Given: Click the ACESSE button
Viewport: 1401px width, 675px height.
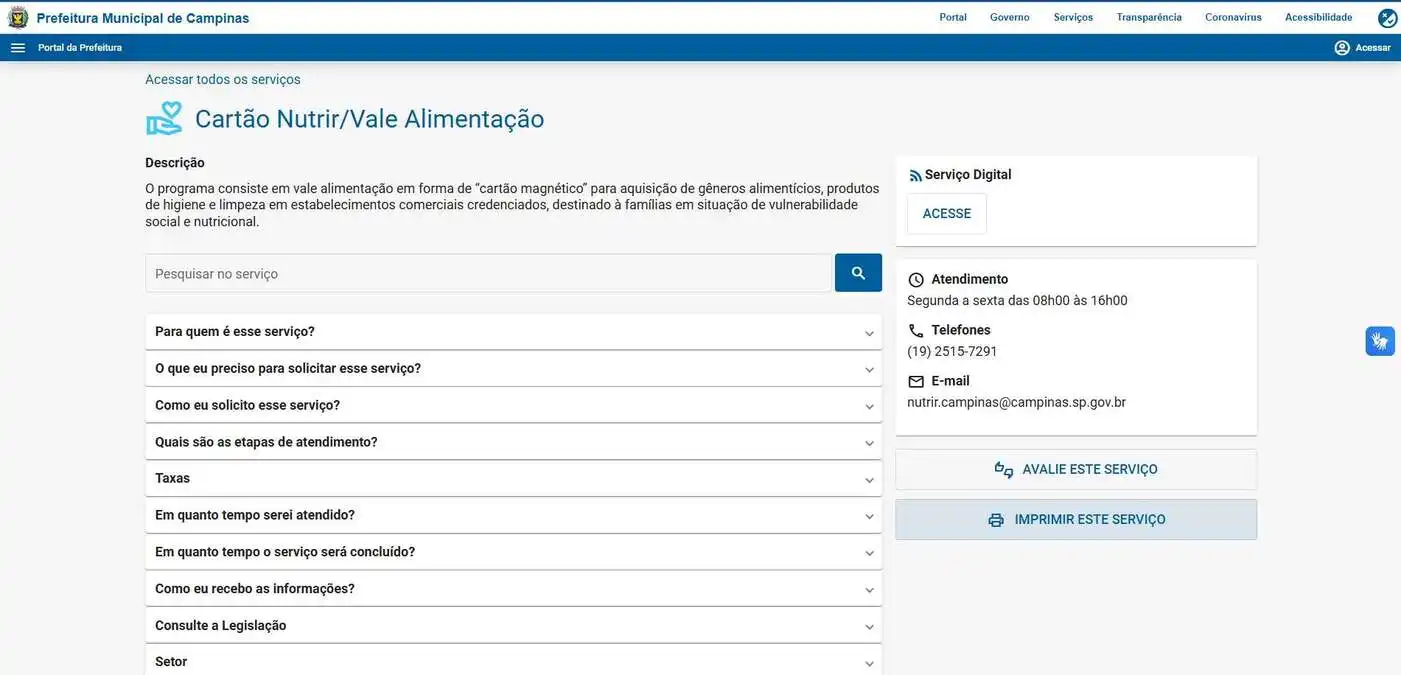Looking at the screenshot, I should point(947,214).
